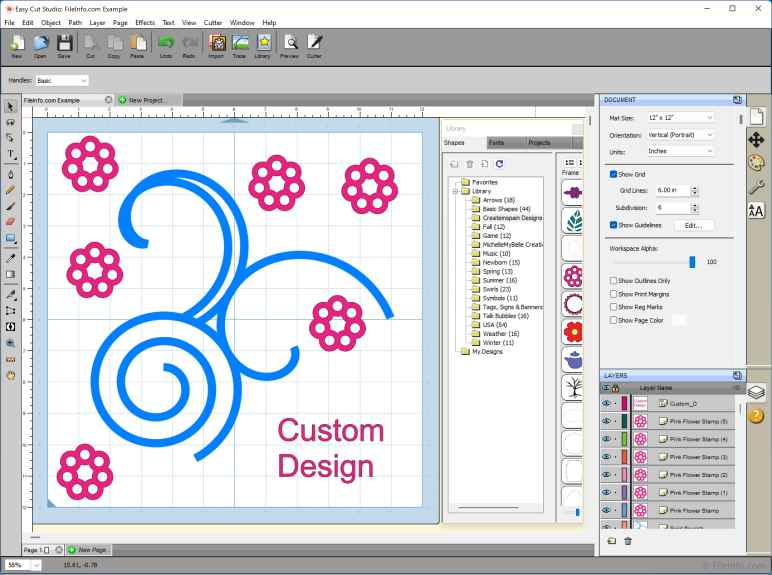Switch to the Fonts tab in Library
The image size is (772, 575).
click(x=497, y=143)
